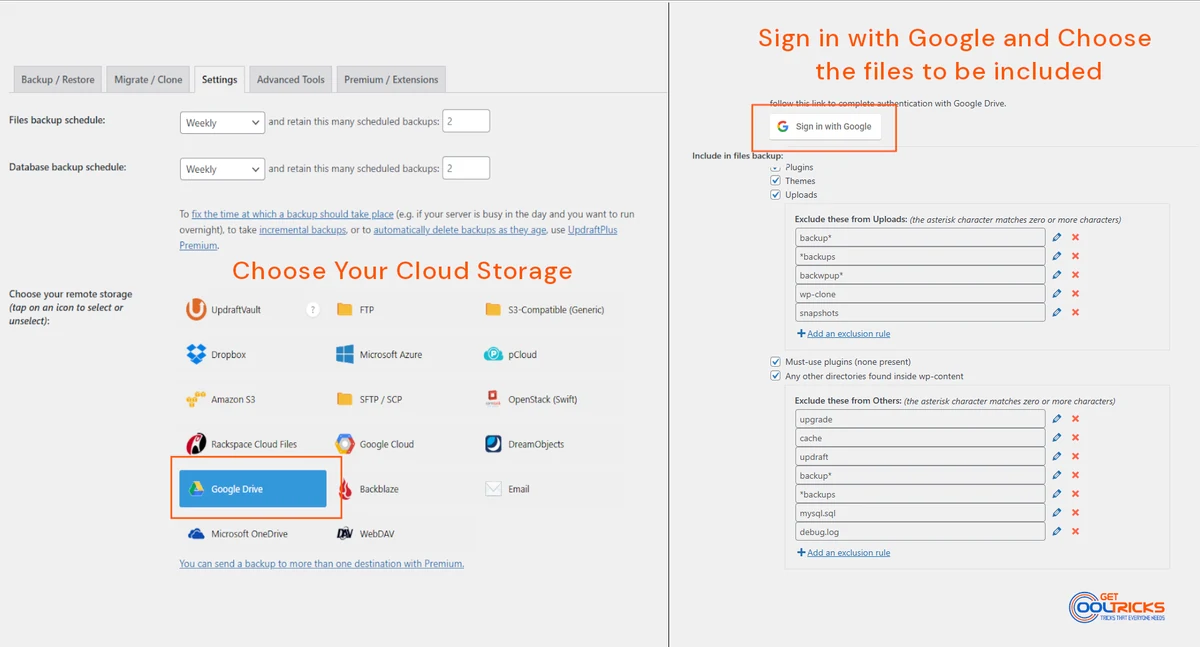Select UpdraftVault as remote storage
Screen dimensions: 1200x647
[x=224, y=310]
